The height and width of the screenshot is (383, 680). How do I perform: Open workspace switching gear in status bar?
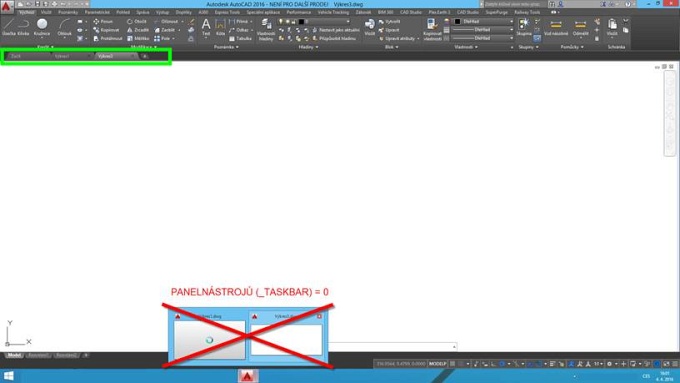click(x=609, y=364)
